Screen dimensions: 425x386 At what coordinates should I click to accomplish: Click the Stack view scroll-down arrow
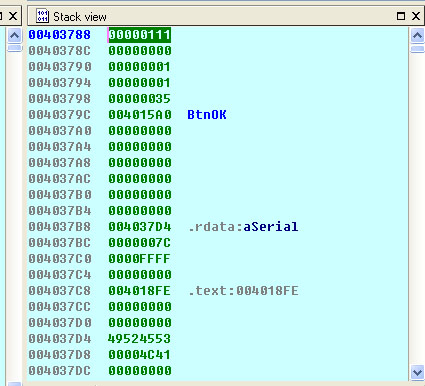[x=417, y=372]
